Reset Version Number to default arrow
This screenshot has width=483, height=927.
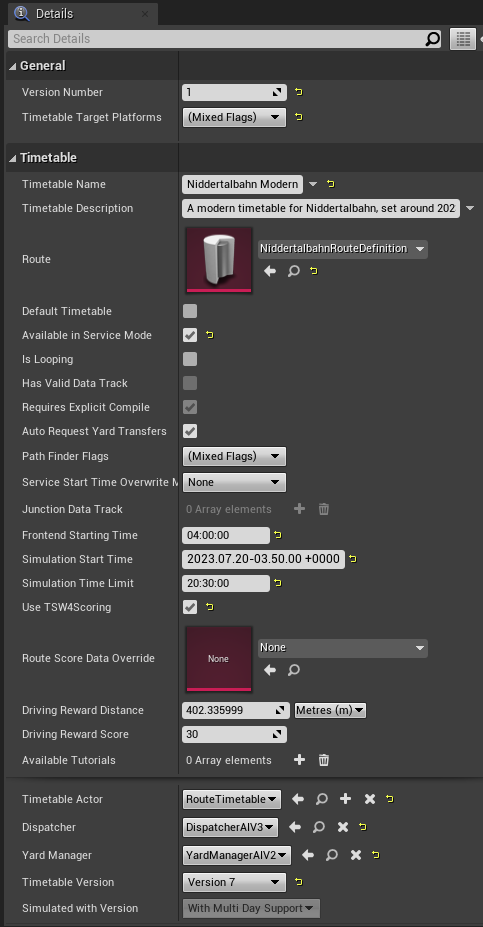pyautogui.click(x=299, y=92)
